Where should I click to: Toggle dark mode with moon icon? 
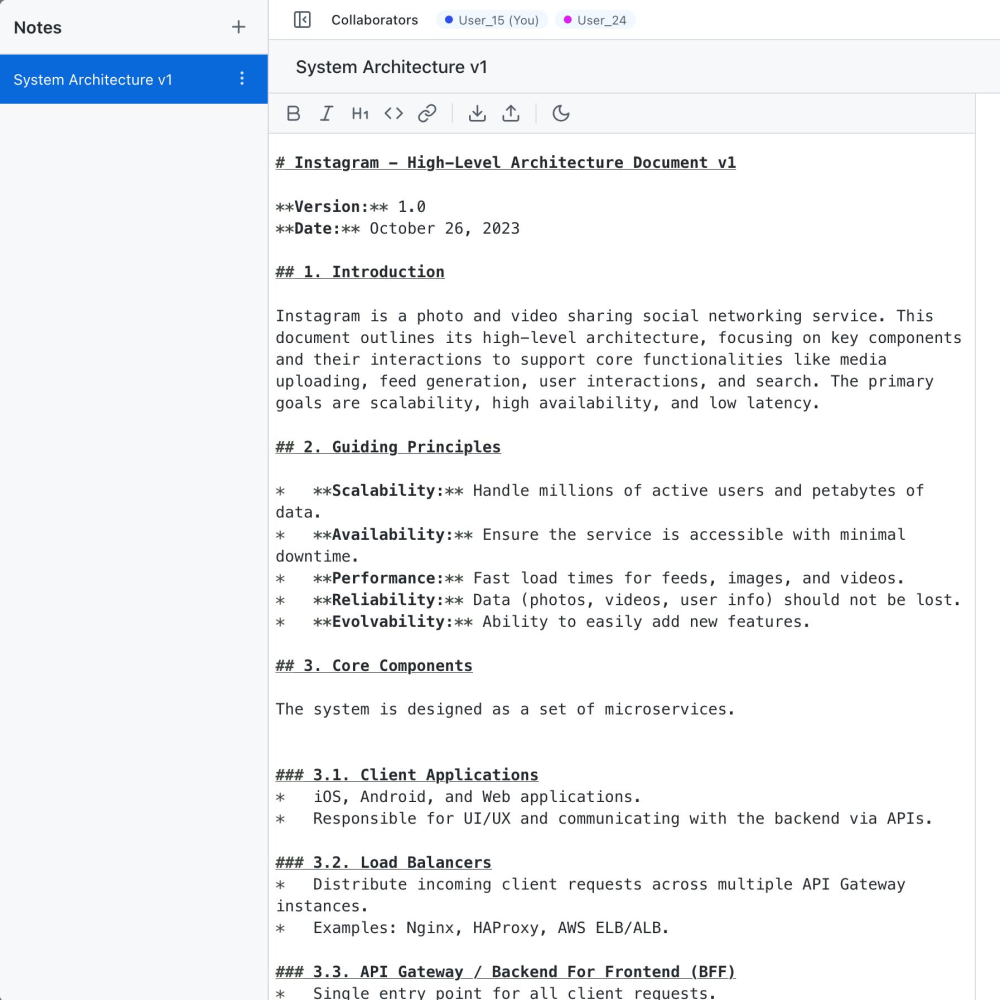[x=561, y=114]
